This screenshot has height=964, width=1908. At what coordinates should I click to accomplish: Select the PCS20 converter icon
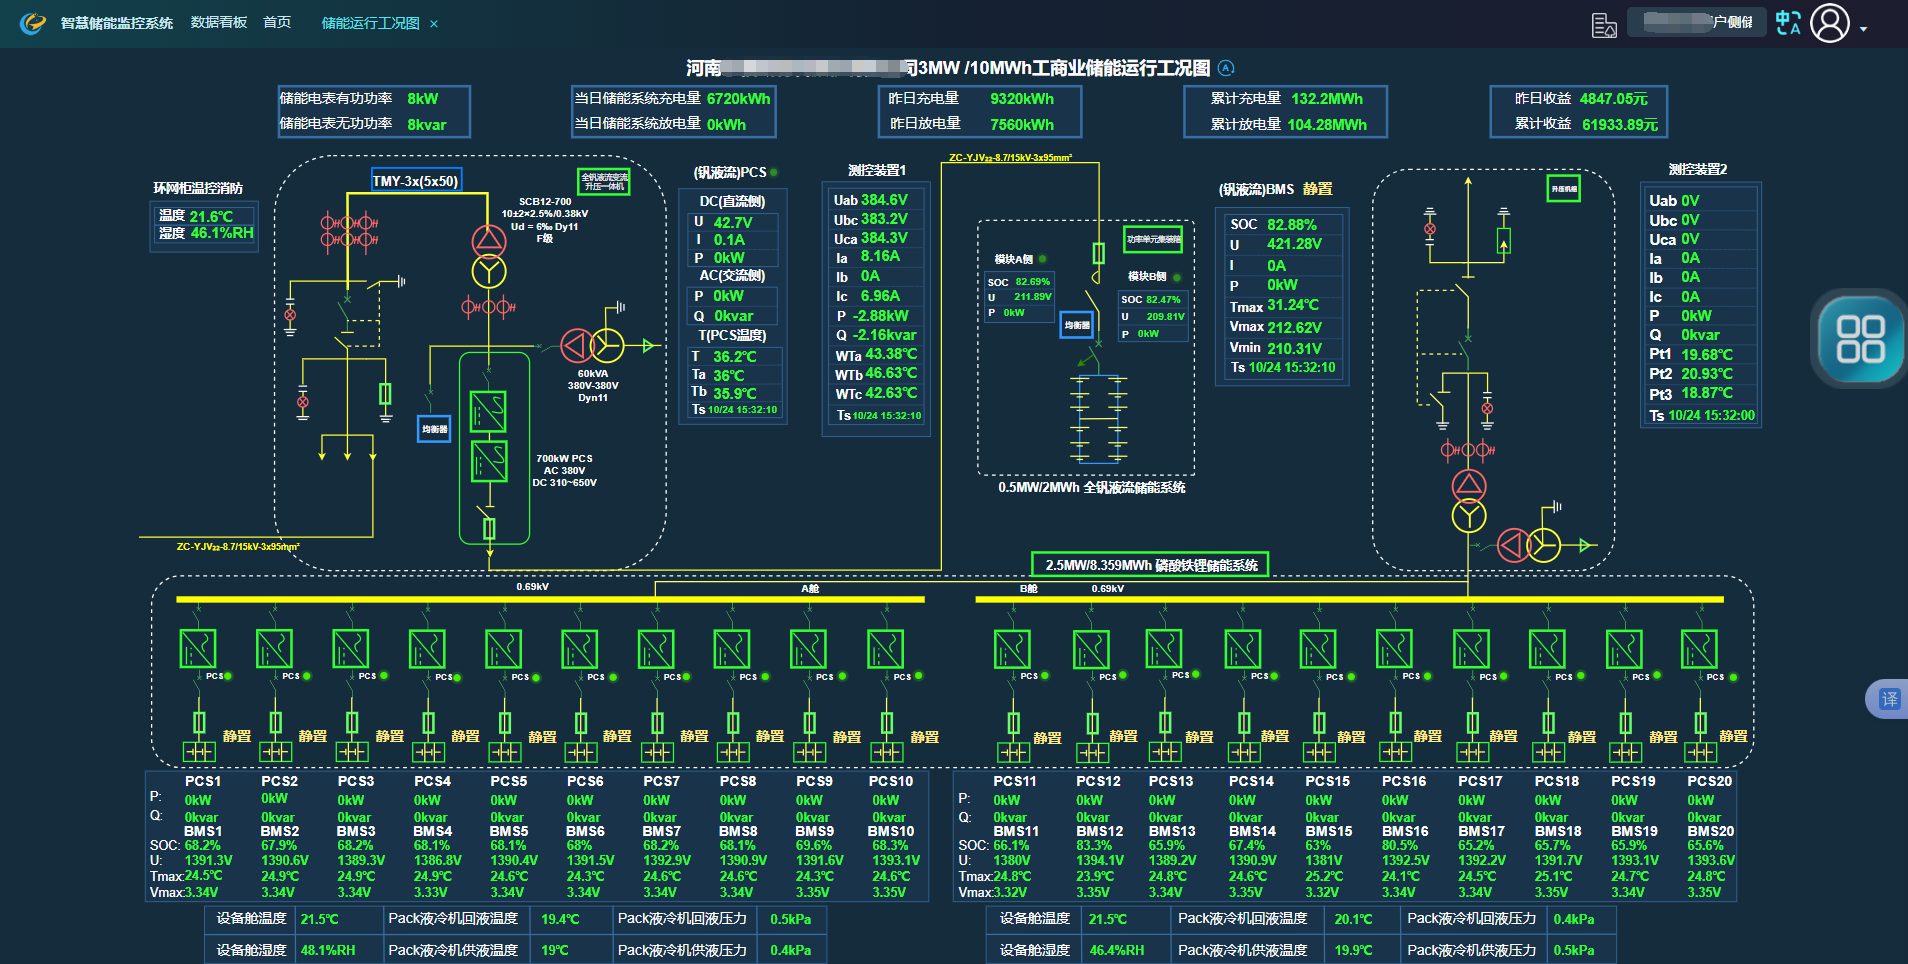tap(1699, 649)
